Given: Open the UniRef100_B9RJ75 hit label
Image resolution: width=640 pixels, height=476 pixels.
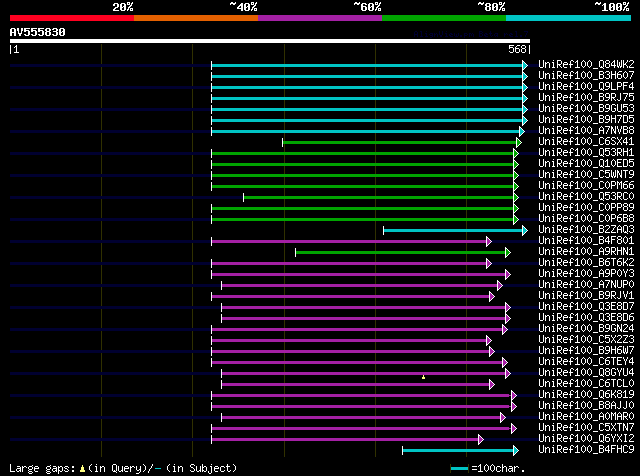Looking at the screenshot, I should 586,97.
